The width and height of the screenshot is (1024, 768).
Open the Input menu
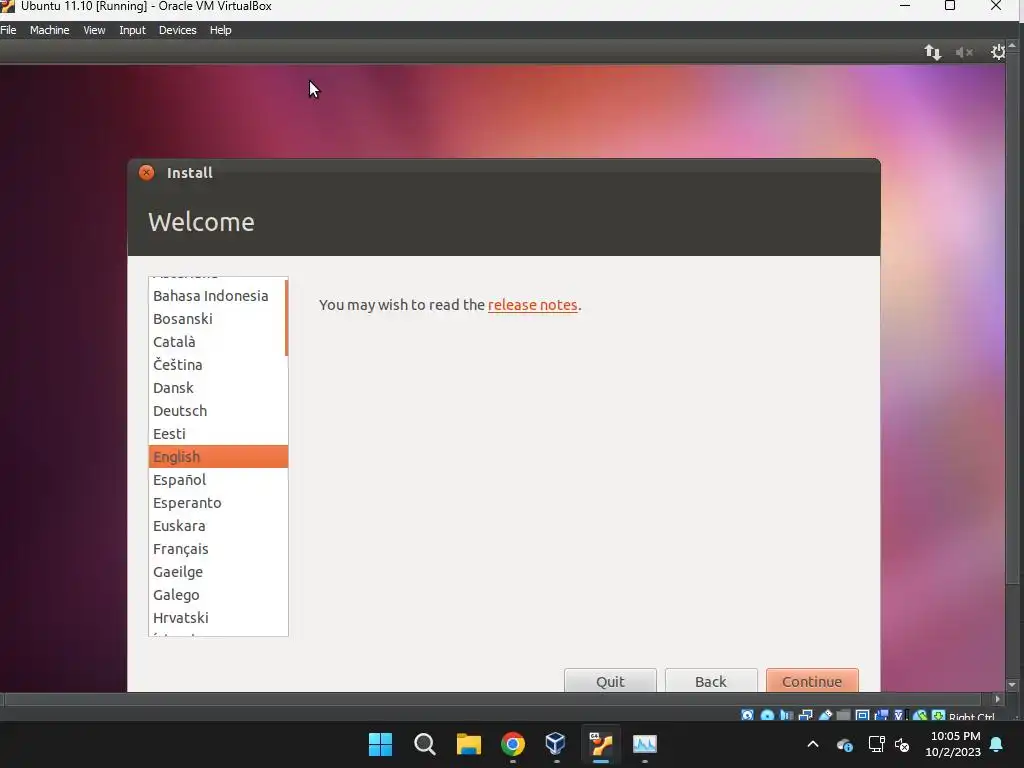pyautogui.click(x=133, y=30)
